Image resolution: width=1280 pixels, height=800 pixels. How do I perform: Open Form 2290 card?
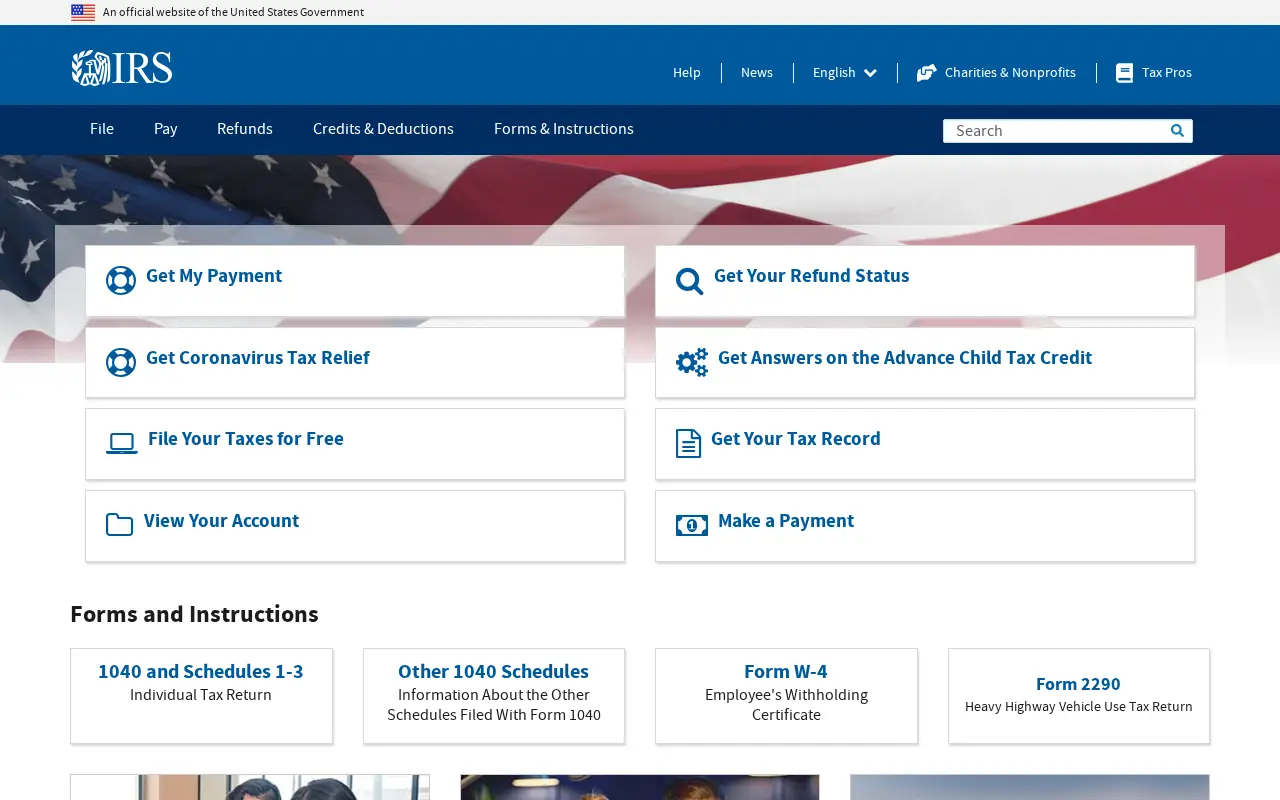click(x=1079, y=696)
